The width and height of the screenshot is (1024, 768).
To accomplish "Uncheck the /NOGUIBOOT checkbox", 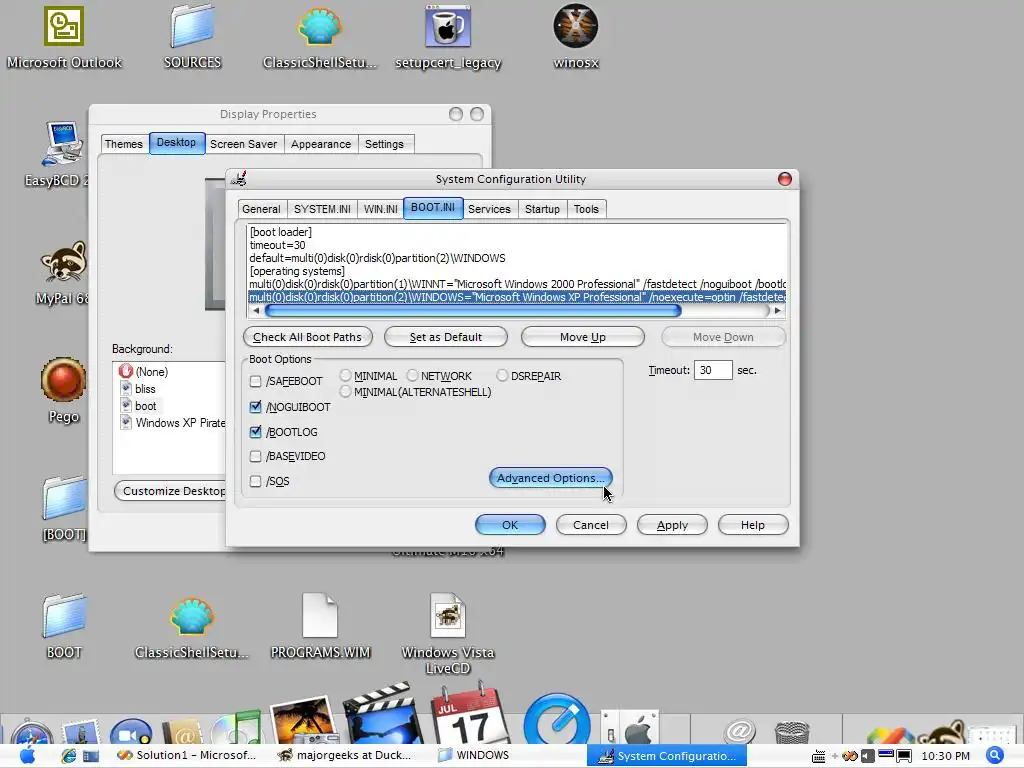I will coord(255,407).
